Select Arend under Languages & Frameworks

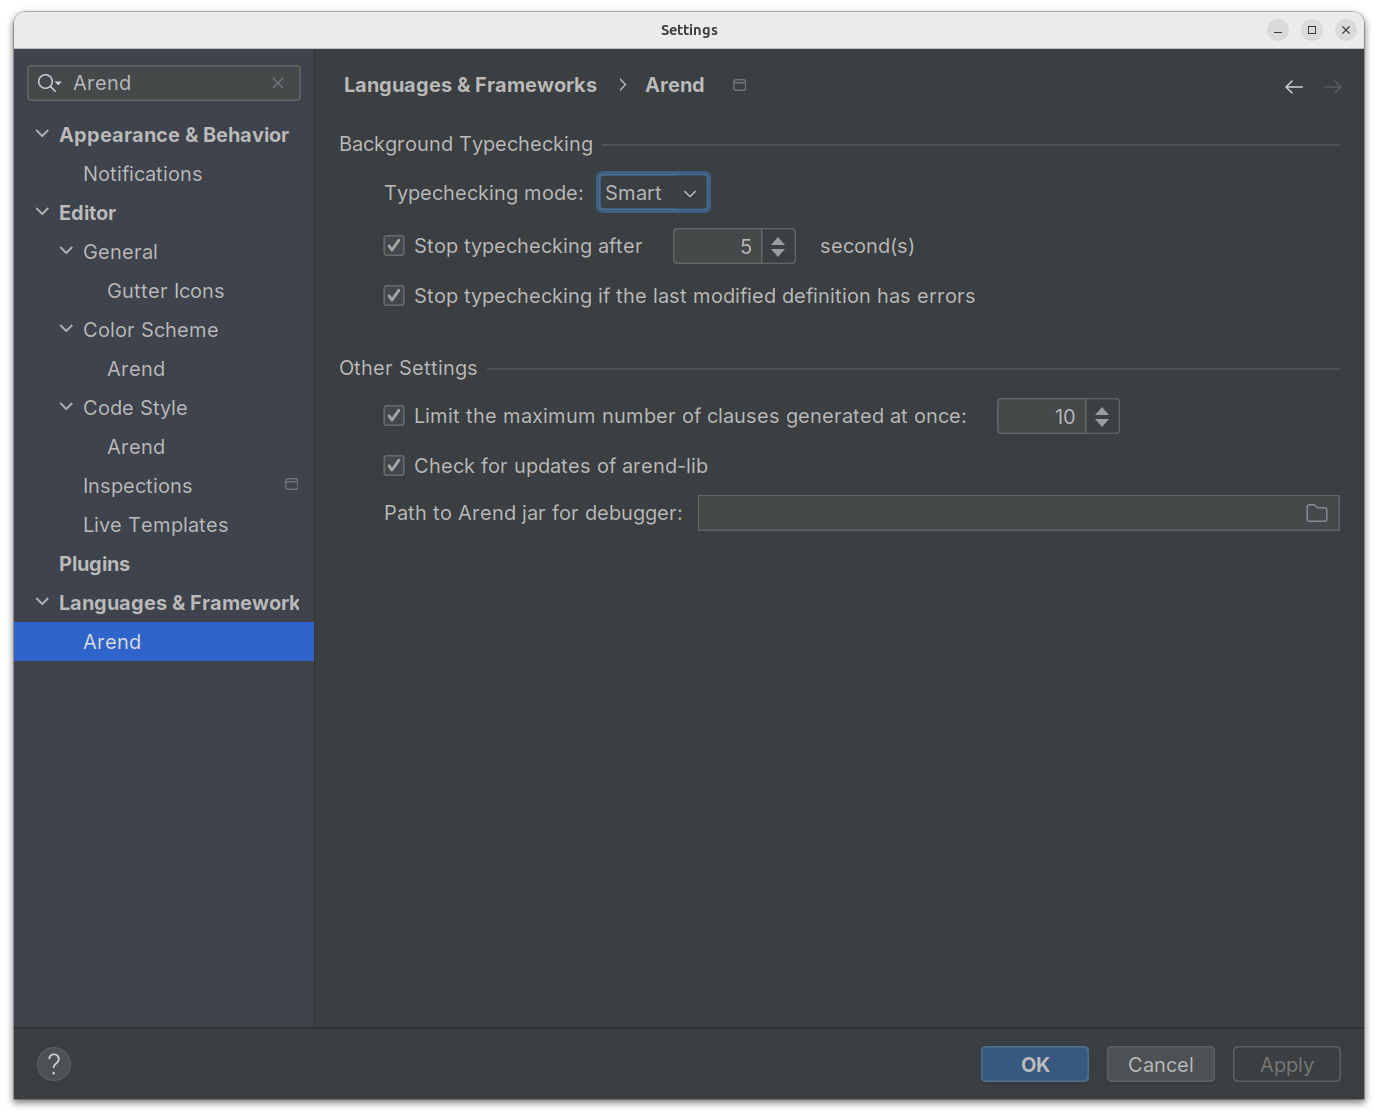[164, 642]
